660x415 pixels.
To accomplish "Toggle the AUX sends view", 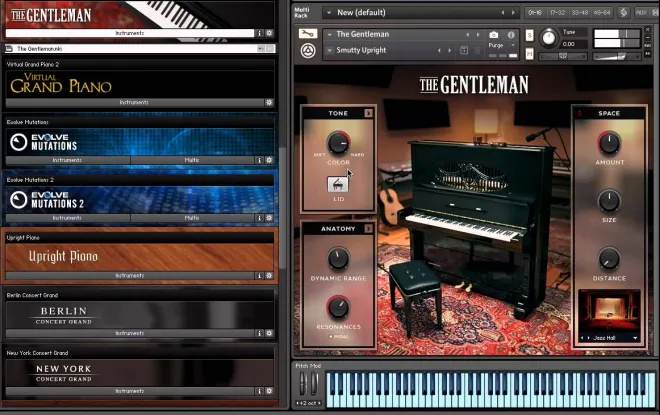I will pos(641,13).
